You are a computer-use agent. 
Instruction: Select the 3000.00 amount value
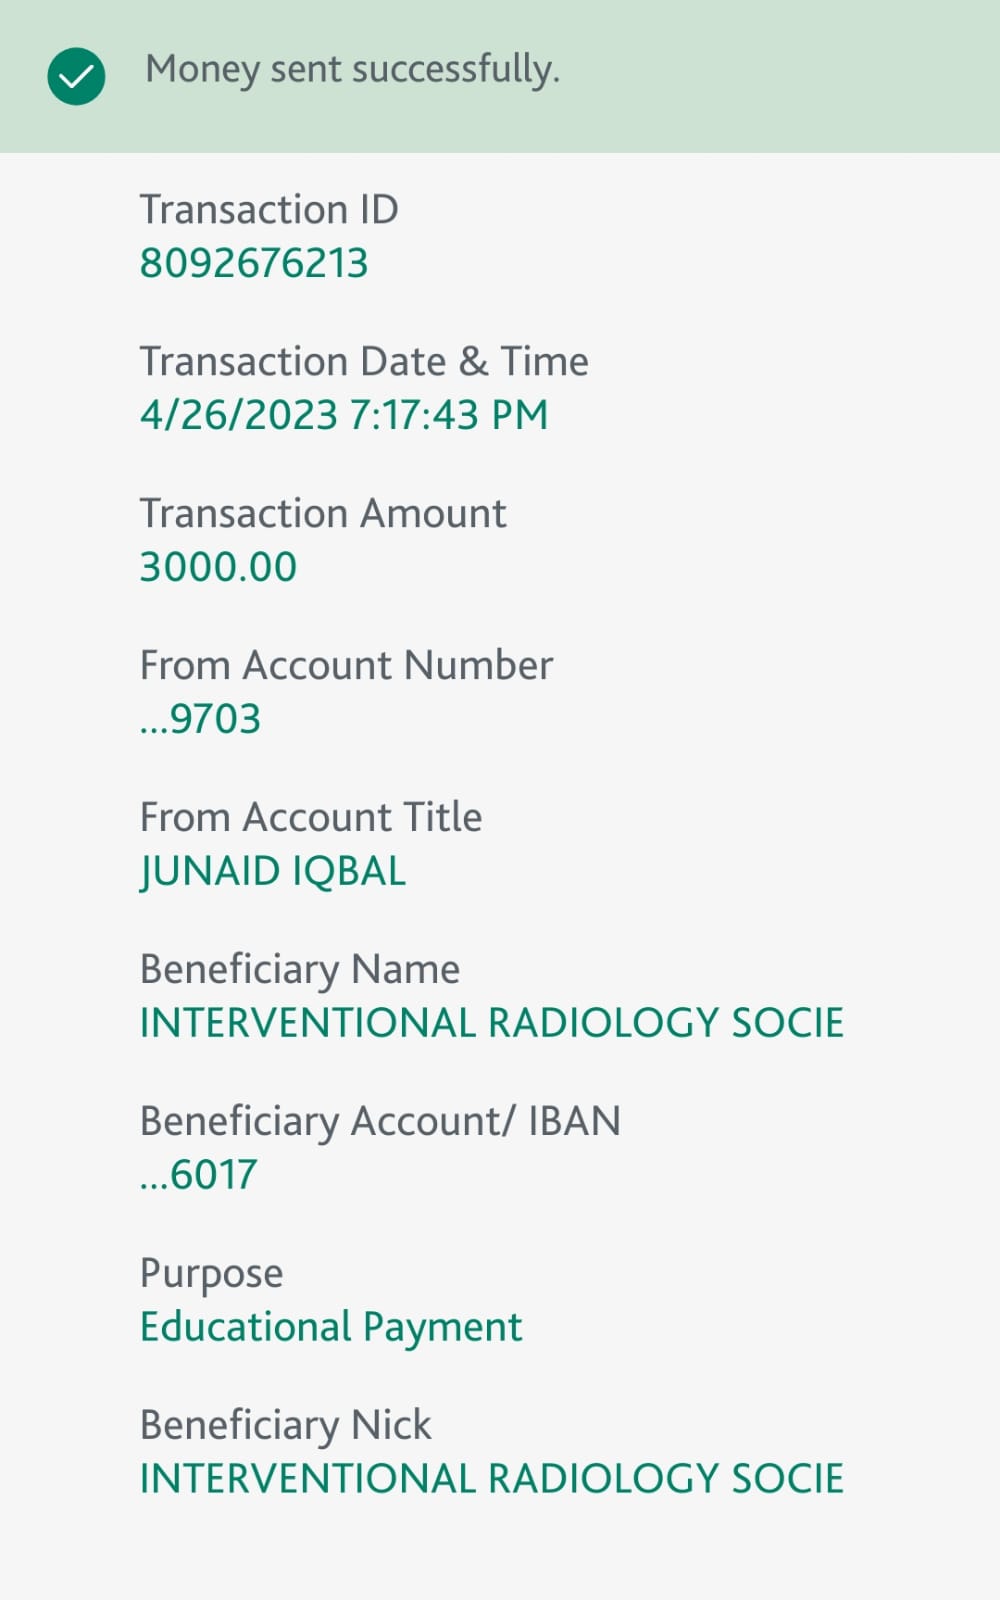pos(218,567)
